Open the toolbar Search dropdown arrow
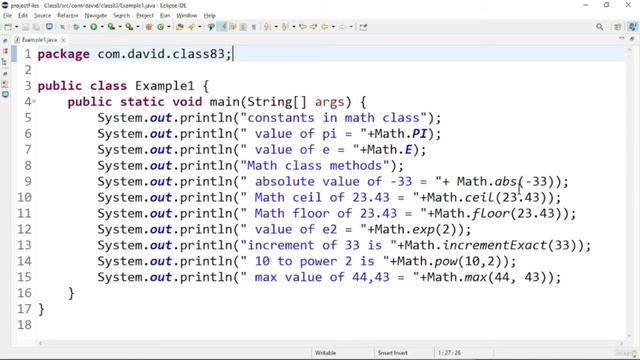Image resolution: width=640 pixels, height=360 pixels. [200, 27]
